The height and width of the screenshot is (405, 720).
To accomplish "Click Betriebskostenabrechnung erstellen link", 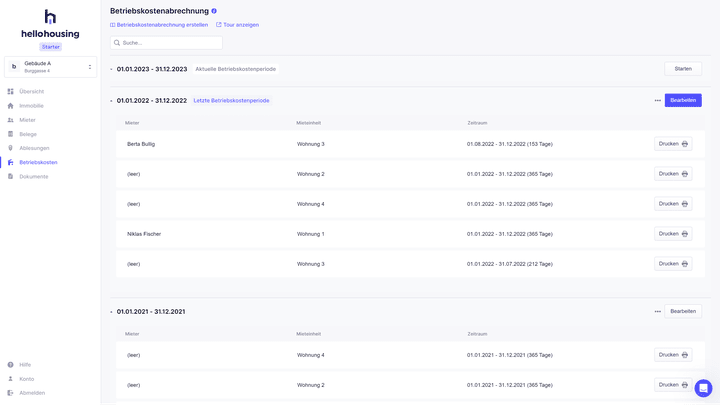I will pos(160,25).
